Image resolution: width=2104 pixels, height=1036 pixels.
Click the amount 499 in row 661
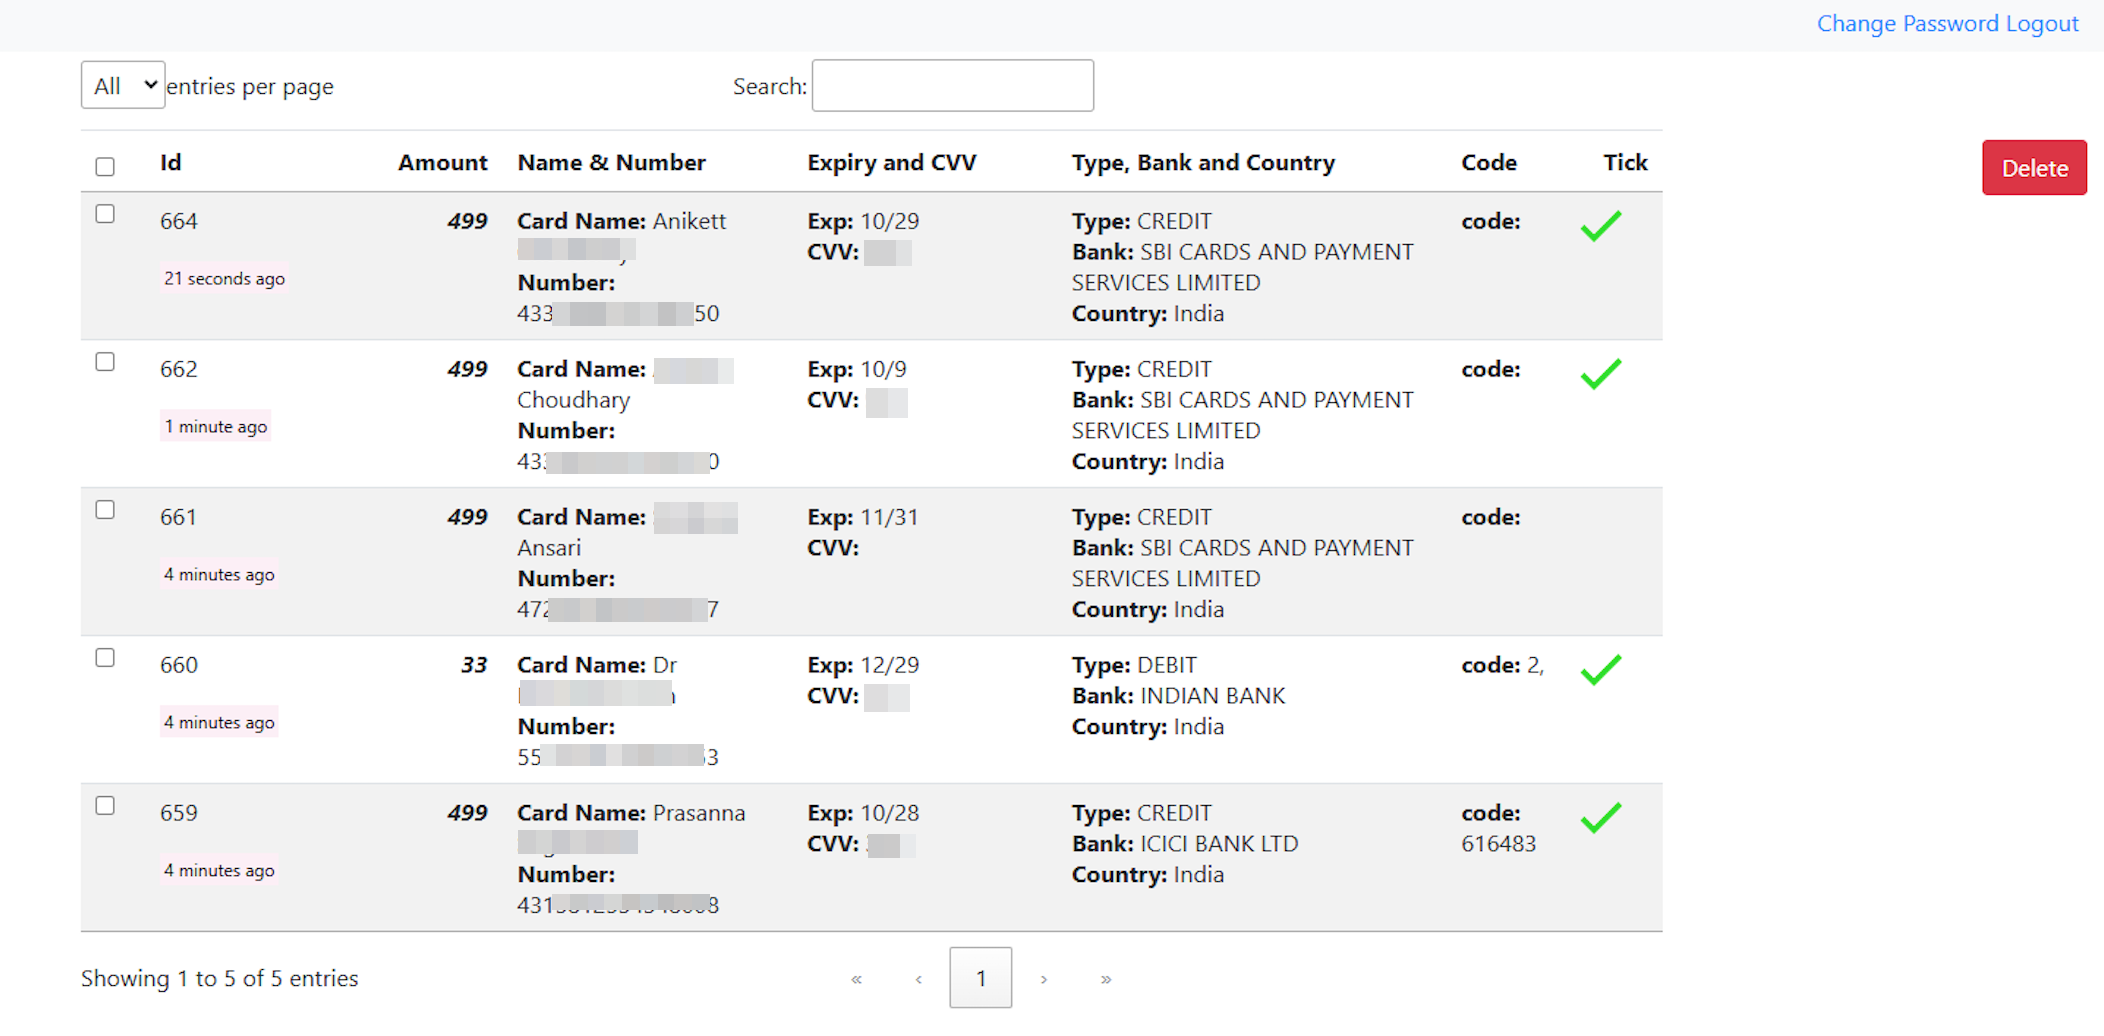click(x=467, y=517)
